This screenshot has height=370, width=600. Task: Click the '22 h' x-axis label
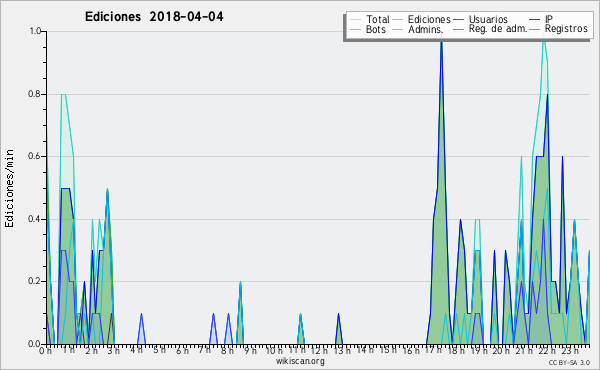[546, 350]
